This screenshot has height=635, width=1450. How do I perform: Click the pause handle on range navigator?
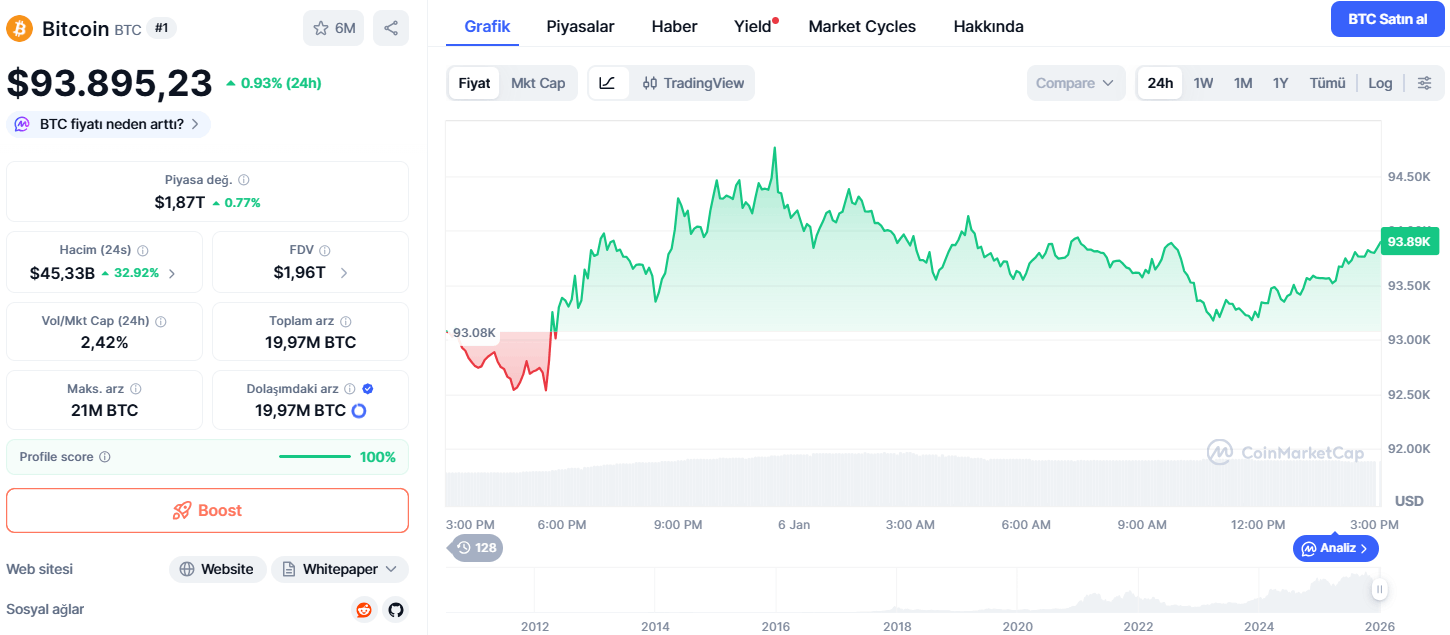coord(1380,590)
